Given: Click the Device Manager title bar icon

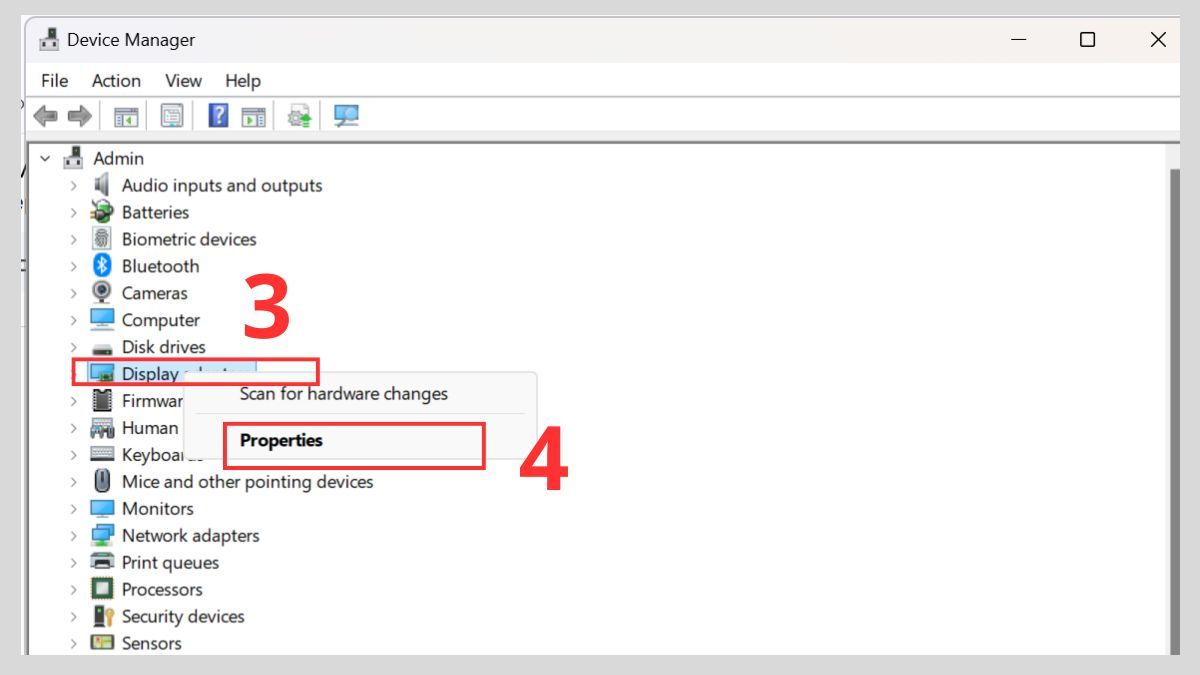Looking at the screenshot, I should click(48, 40).
